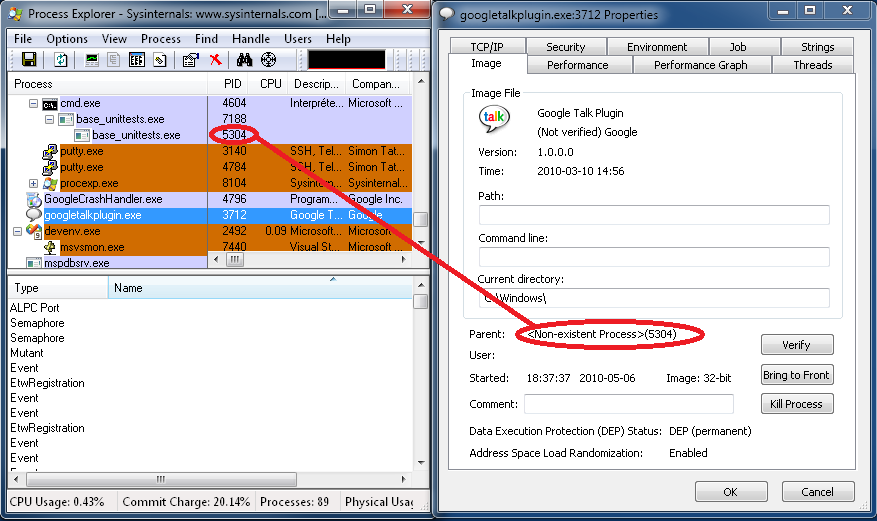Image resolution: width=877 pixels, height=521 pixels.
Task: Click the View Handles/DLLs toolbar icon
Action: (x=160, y=59)
